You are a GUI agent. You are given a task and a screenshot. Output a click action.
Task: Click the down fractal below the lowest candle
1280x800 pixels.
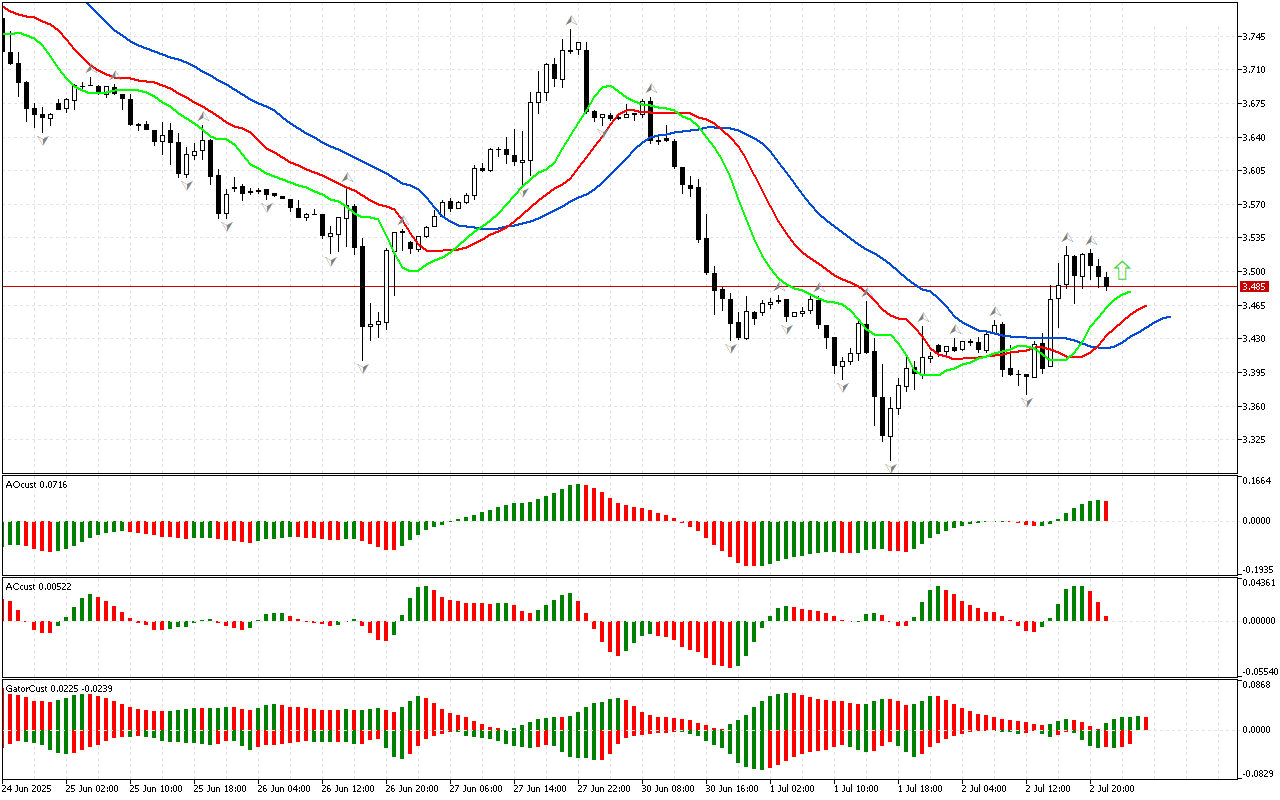pyautogui.click(x=890, y=467)
